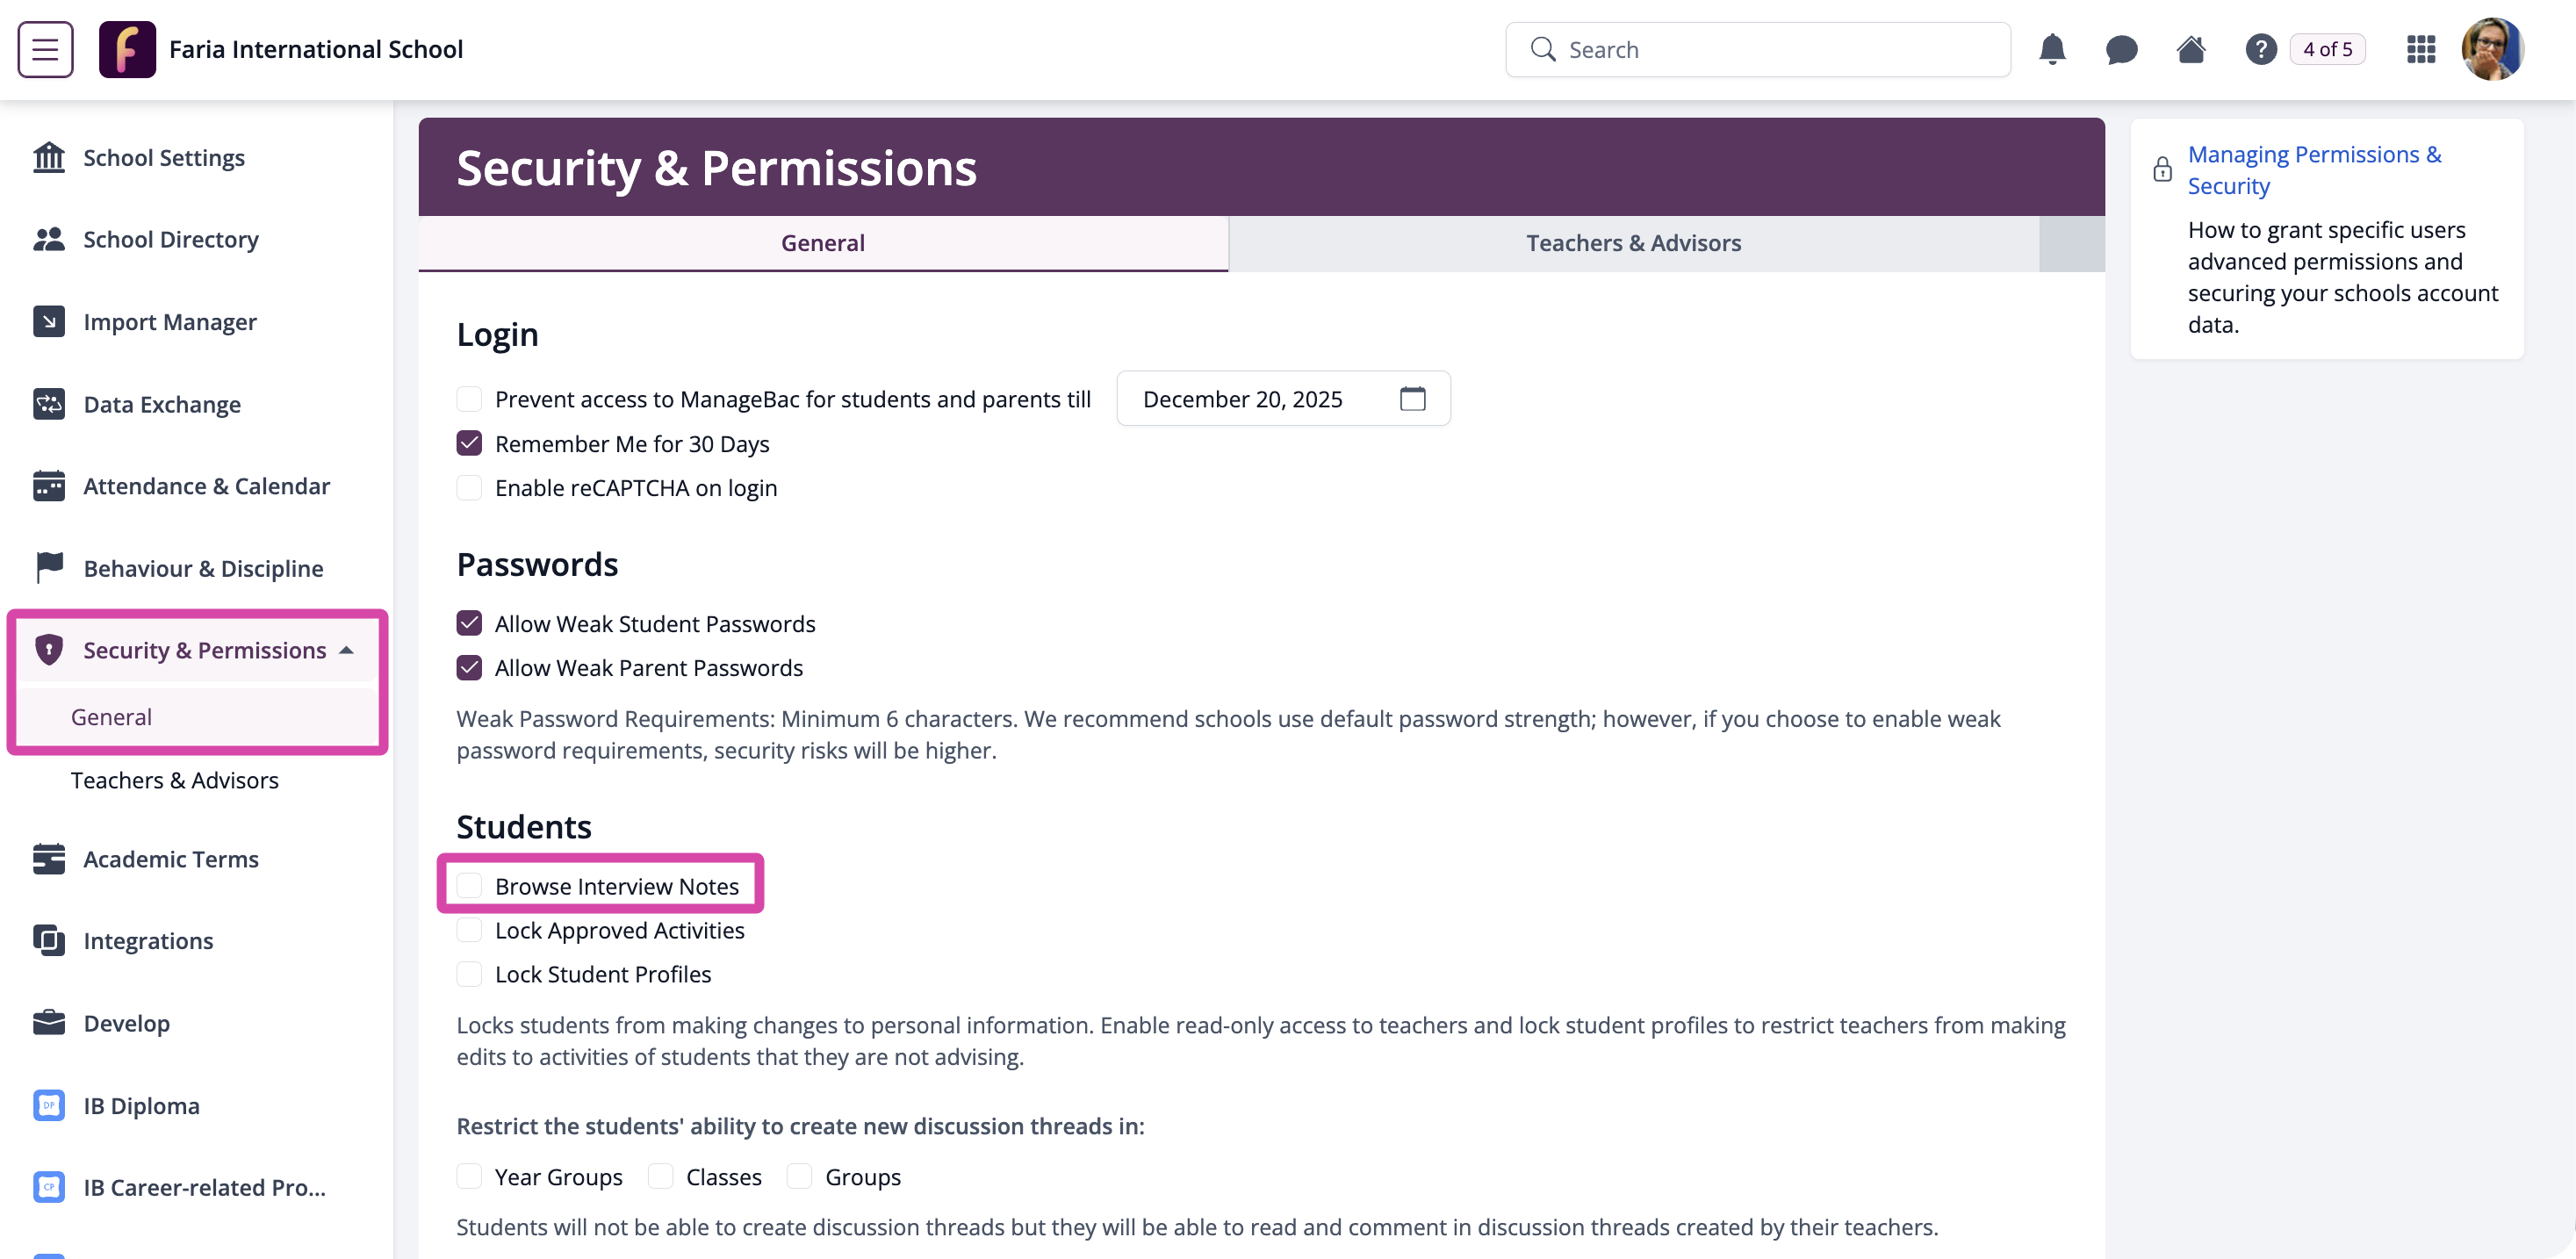Click the Faria school logo

coord(127,49)
